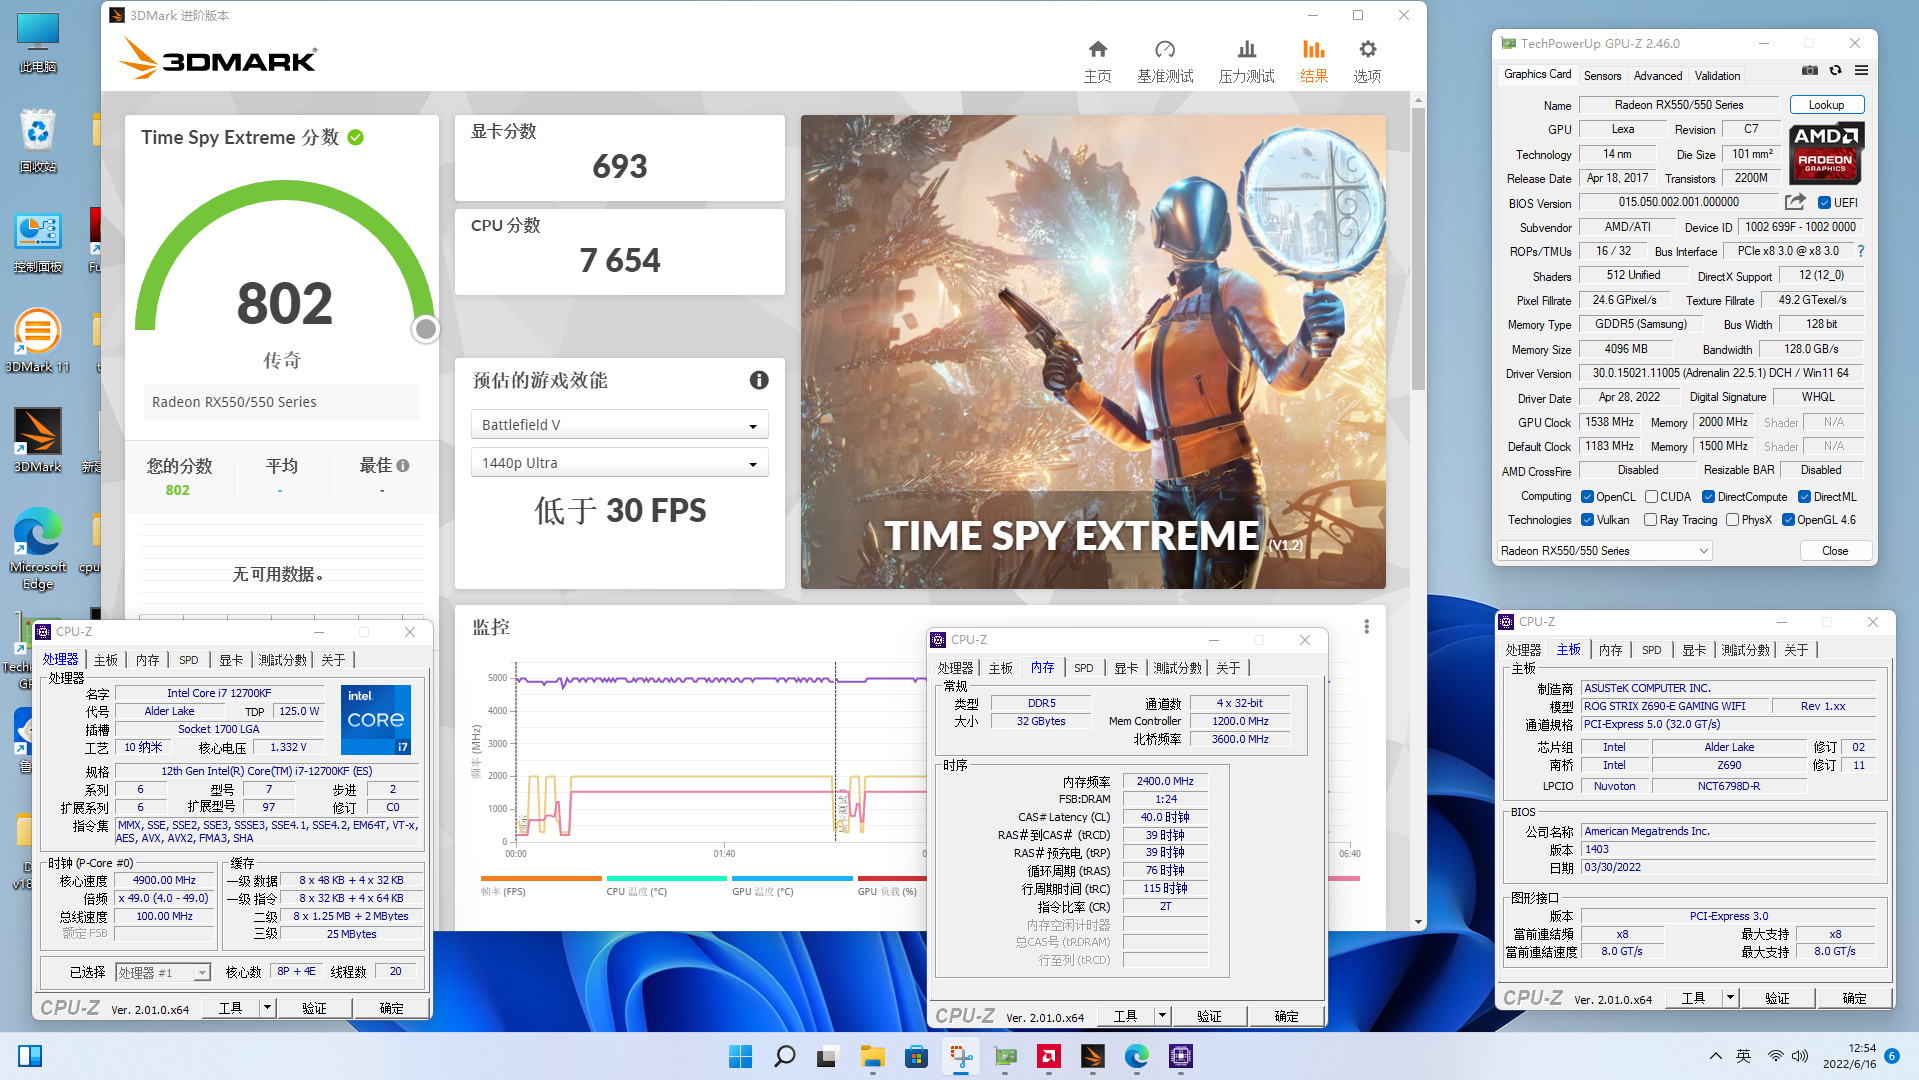Image resolution: width=1919 pixels, height=1080 pixels.
Task: Expand tools dropdown arrow in mainboard CPU-Z window
Action: [x=1730, y=998]
